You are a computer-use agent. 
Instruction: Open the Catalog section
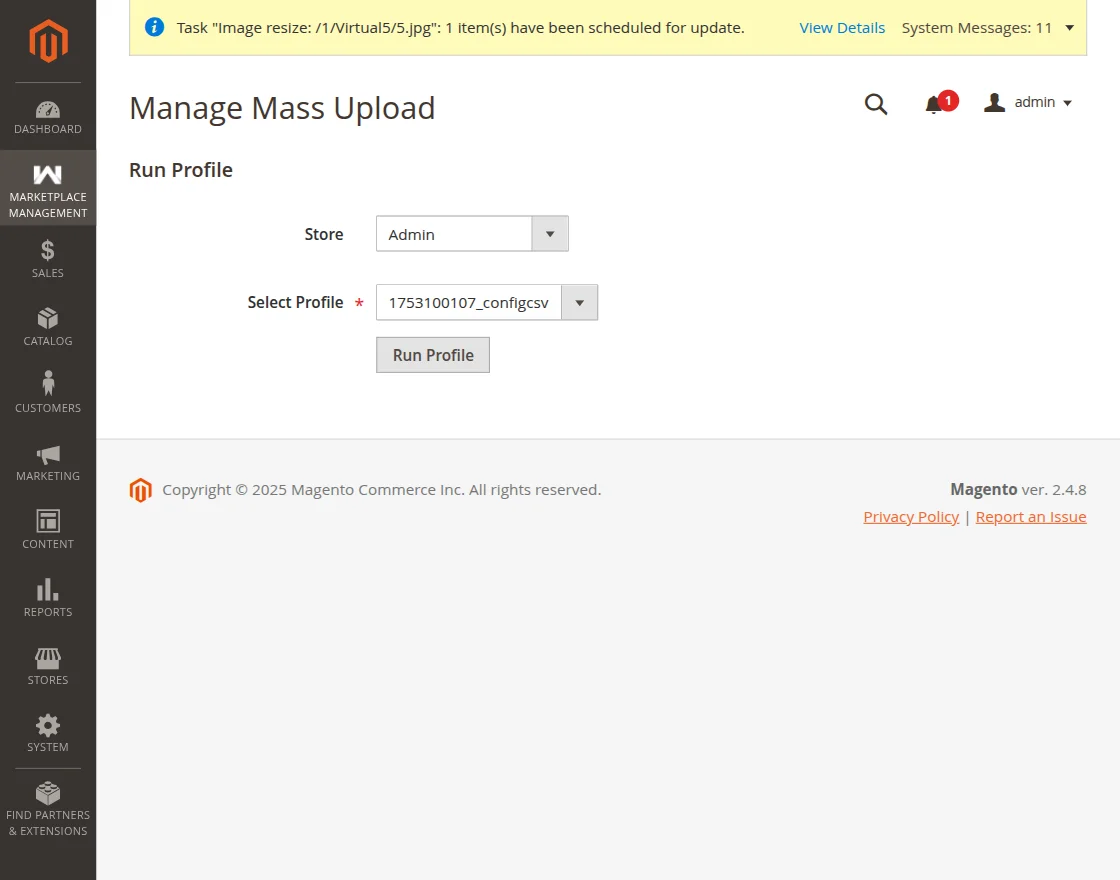47,326
